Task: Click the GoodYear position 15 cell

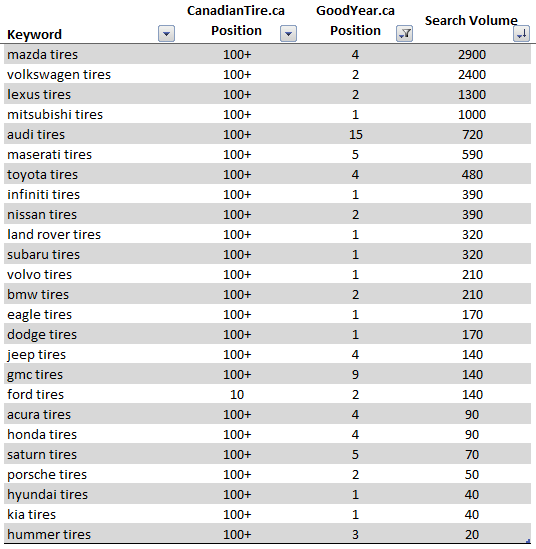Action: pyautogui.click(x=355, y=134)
